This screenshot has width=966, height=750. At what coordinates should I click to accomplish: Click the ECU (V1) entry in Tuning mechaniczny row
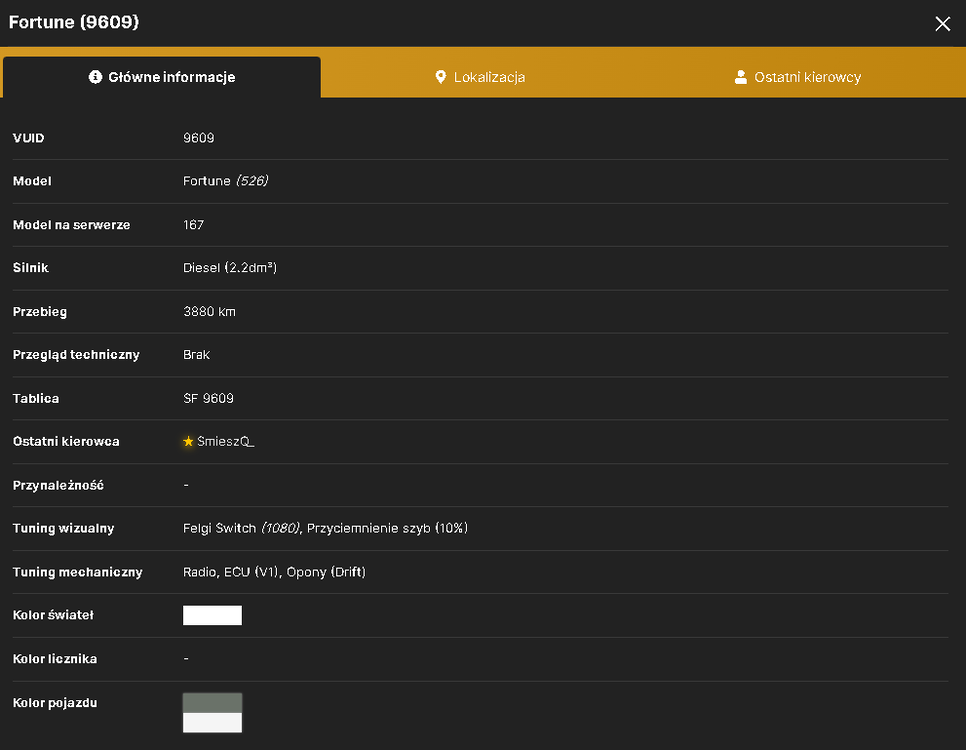click(252, 572)
